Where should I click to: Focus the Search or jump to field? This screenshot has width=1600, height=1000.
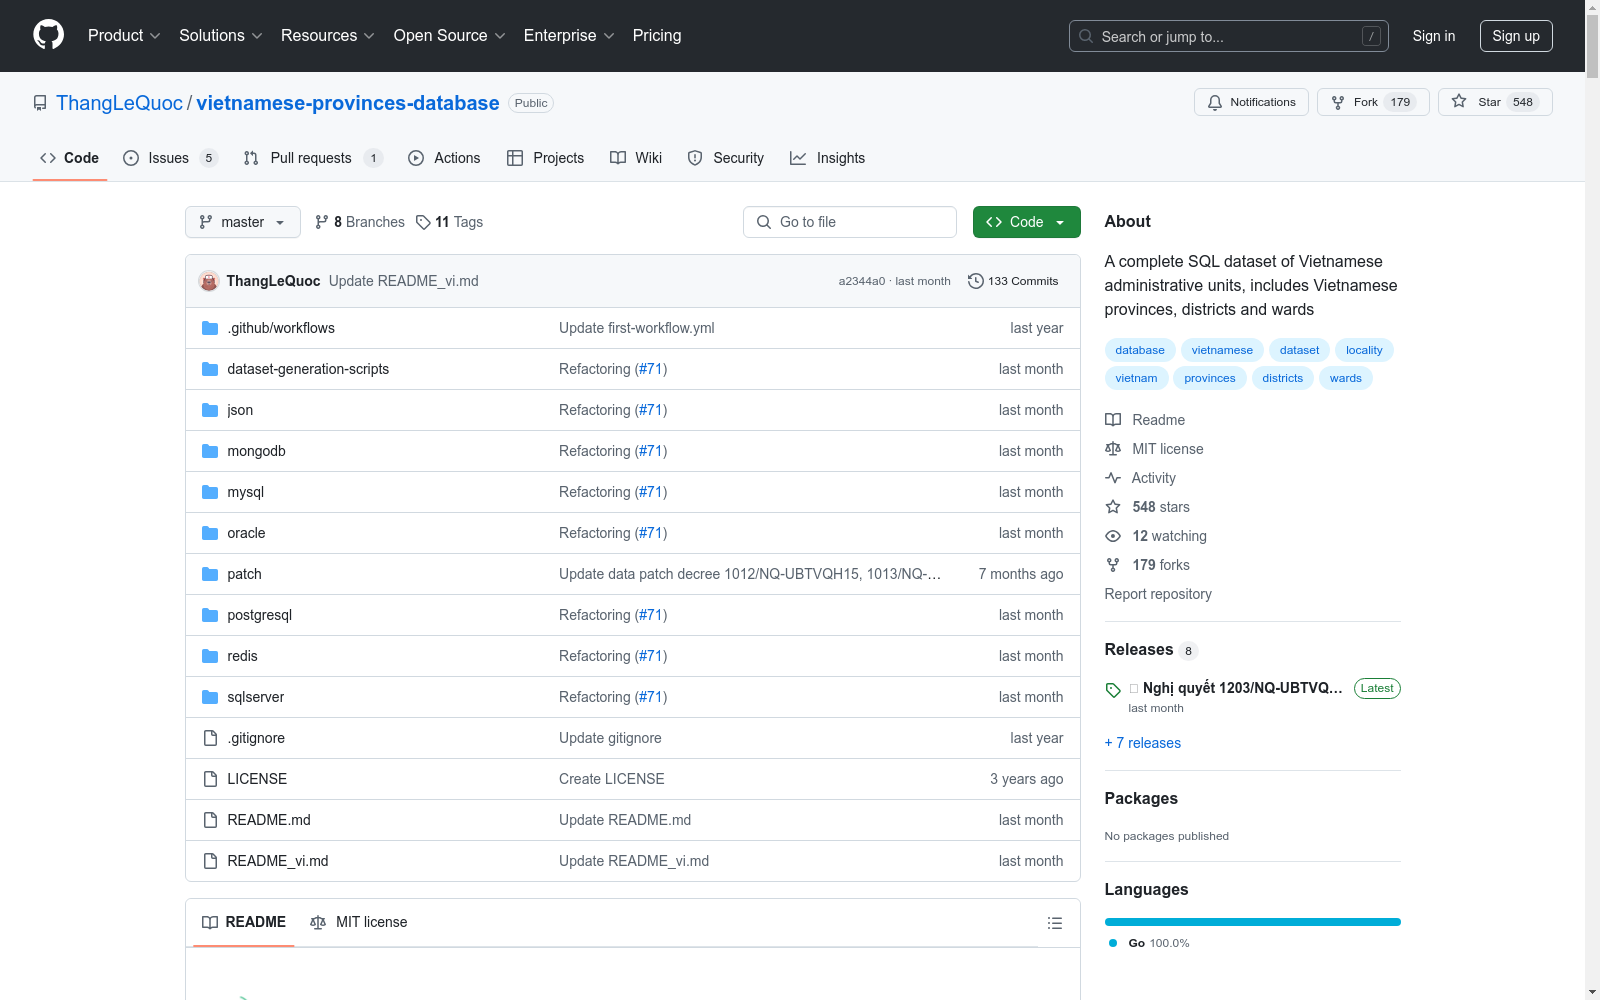coord(1229,36)
